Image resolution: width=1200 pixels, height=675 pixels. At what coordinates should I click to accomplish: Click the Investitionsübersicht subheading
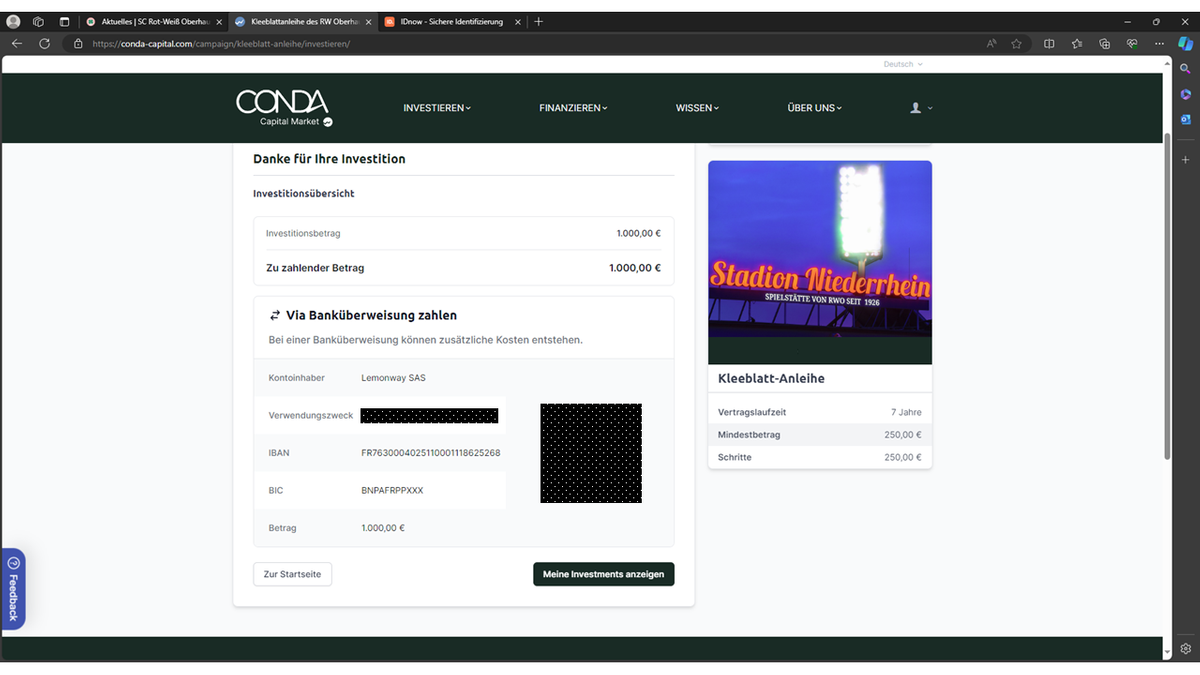[x=304, y=193]
